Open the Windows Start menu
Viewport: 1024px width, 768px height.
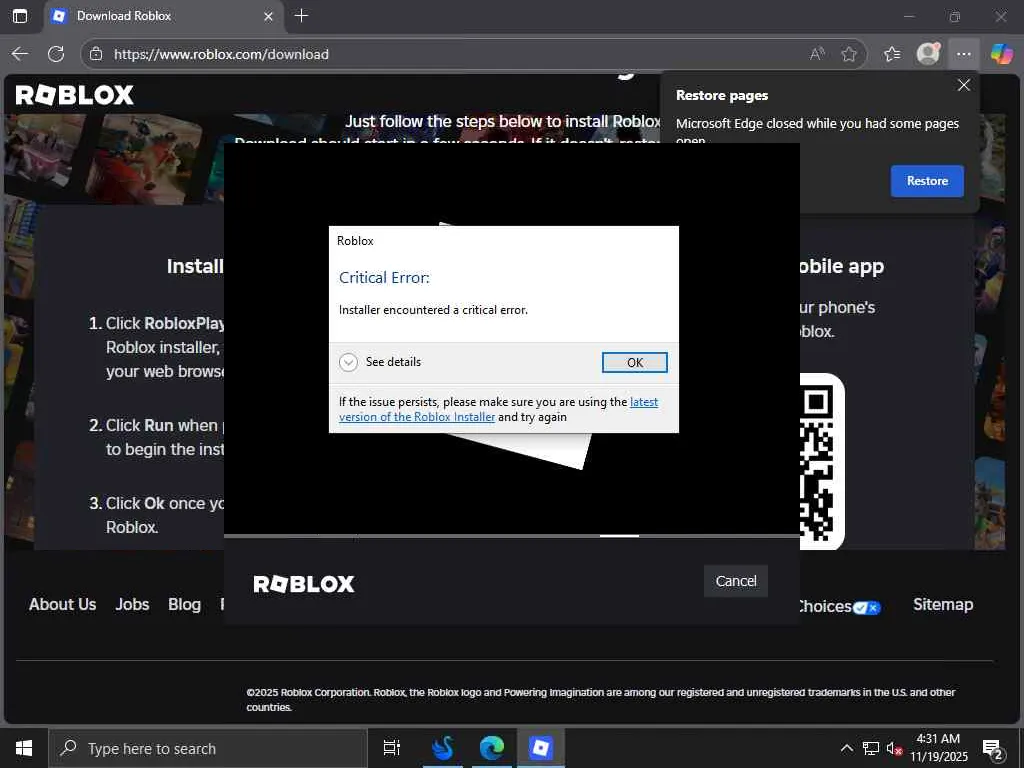24,748
